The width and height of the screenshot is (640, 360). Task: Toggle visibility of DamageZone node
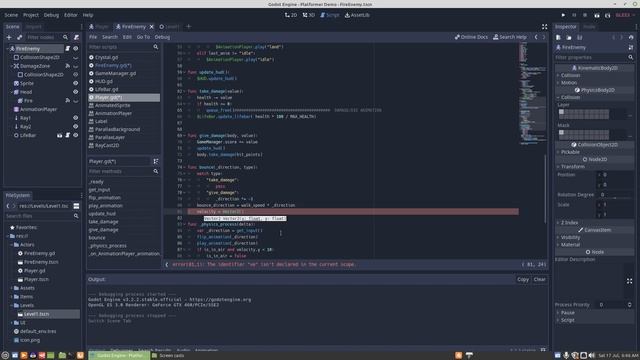click(x=75, y=66)
